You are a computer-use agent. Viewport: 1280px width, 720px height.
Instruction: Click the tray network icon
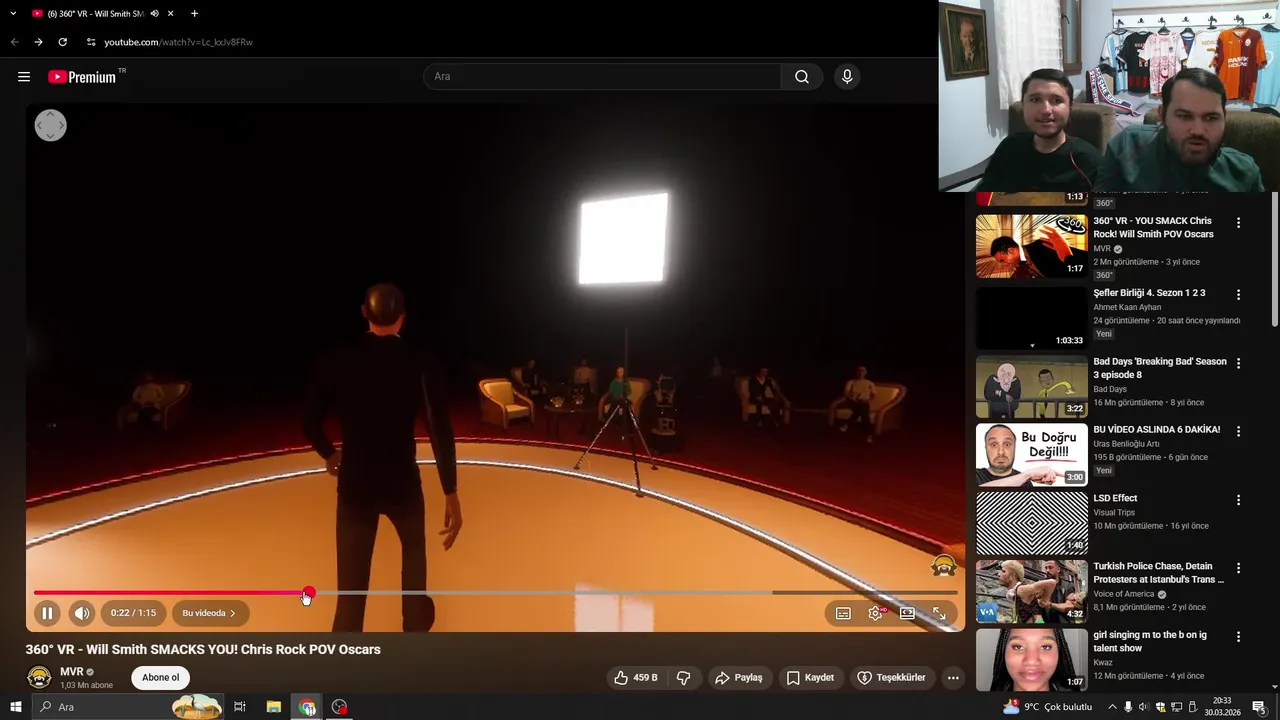pos(1176,707)
